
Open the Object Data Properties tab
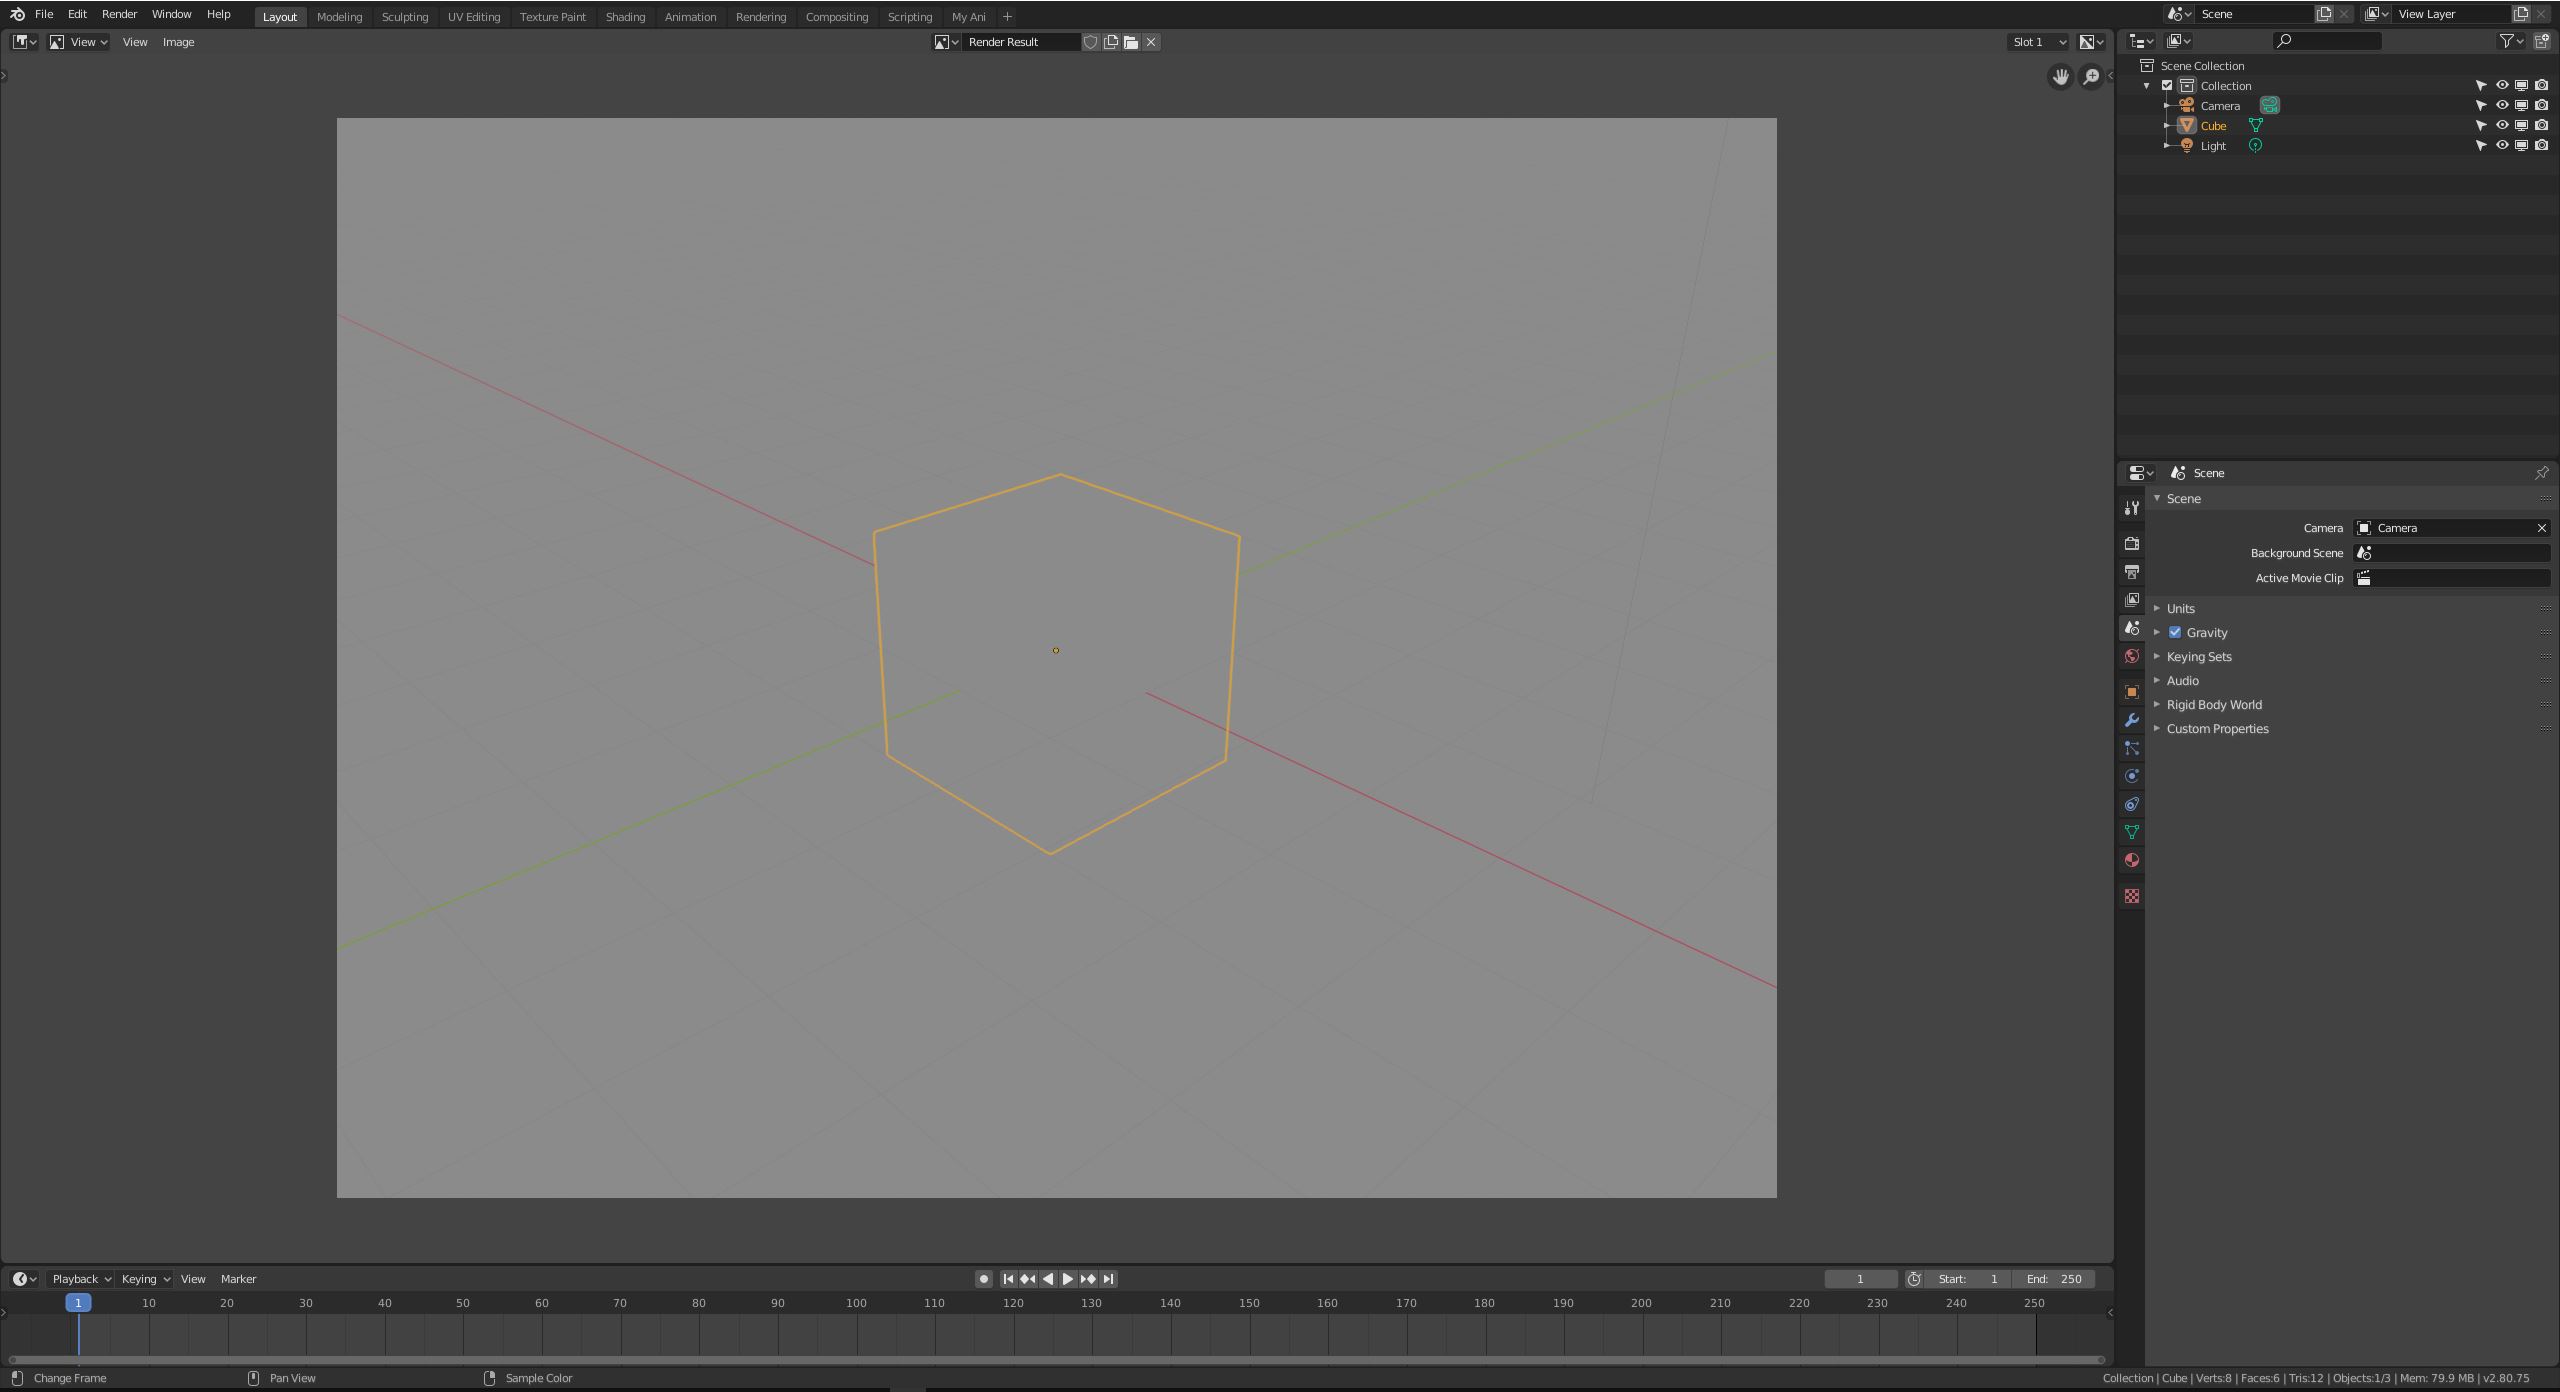pyautogui.click(x=2133, y=831)
